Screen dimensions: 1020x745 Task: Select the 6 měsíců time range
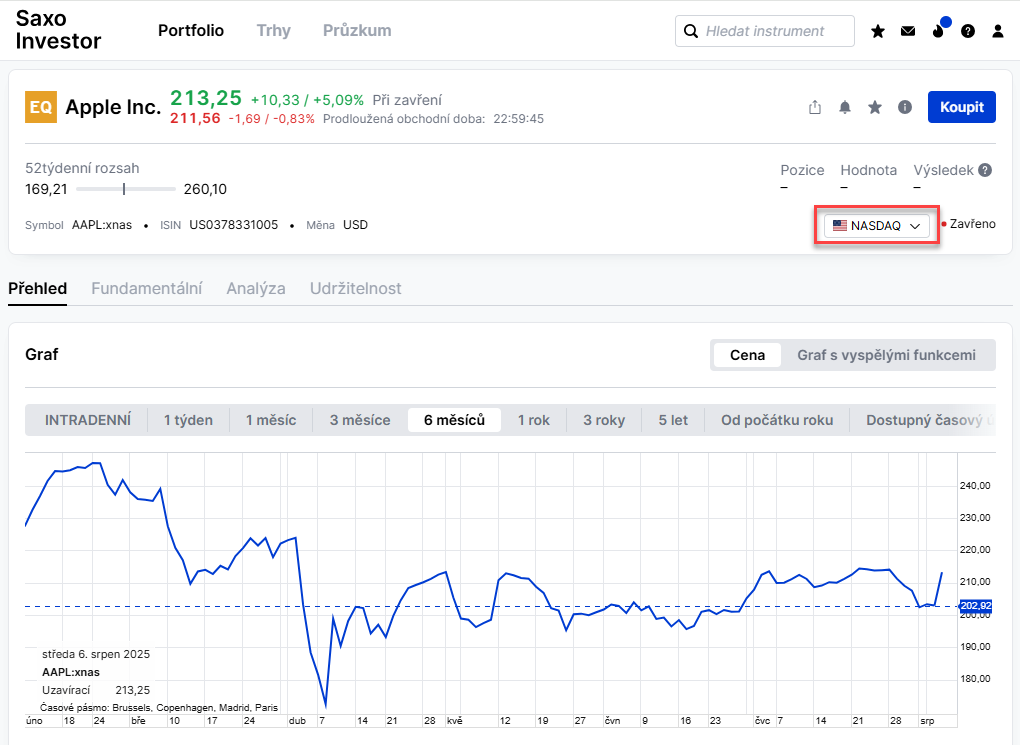pos(454,420)
